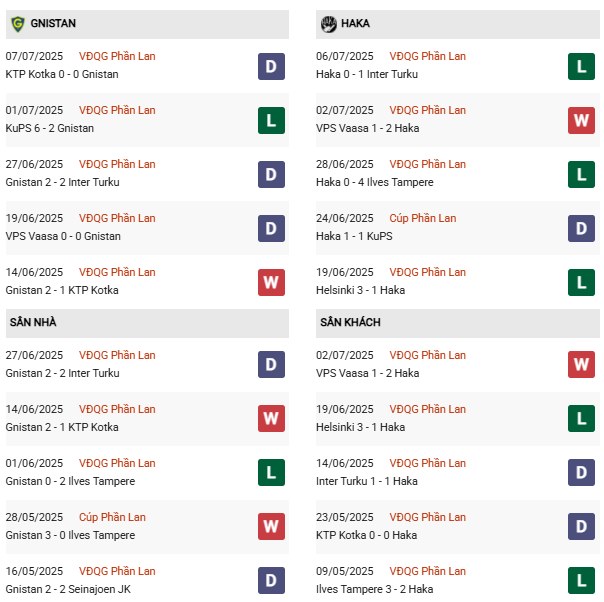Click the Gnistan team logo icon
604x602 pixels.
click(17, 23)
